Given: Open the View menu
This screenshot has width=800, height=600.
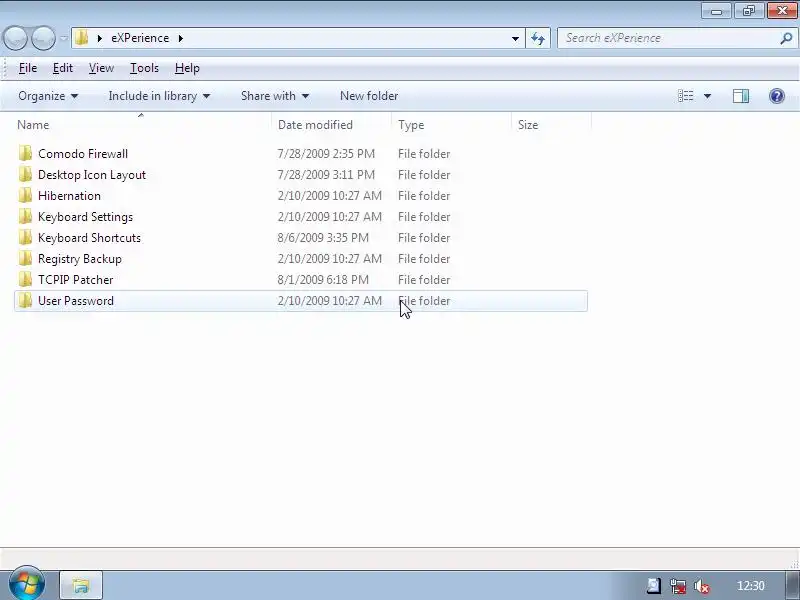Looking at the screenshot, I should [101, 68].
